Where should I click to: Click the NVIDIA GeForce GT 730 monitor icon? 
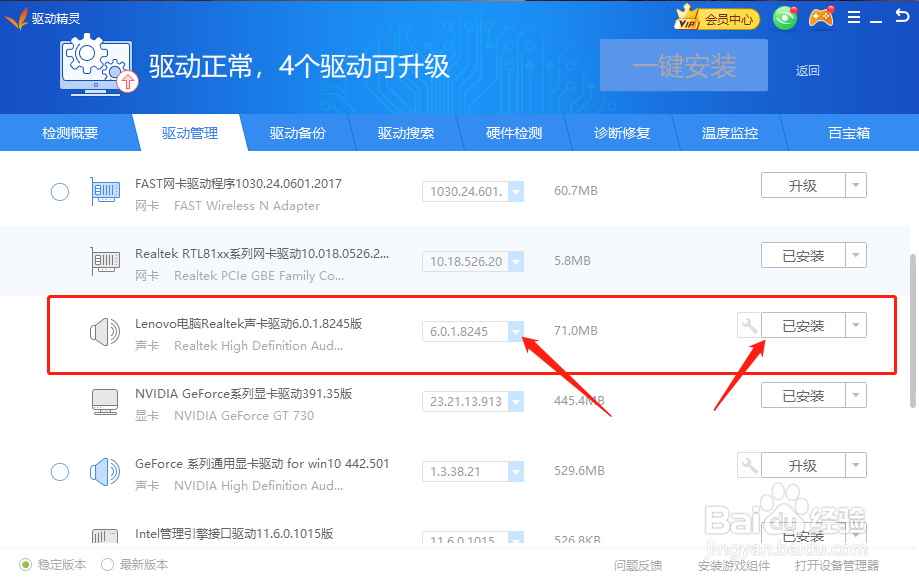click(105, 402)
